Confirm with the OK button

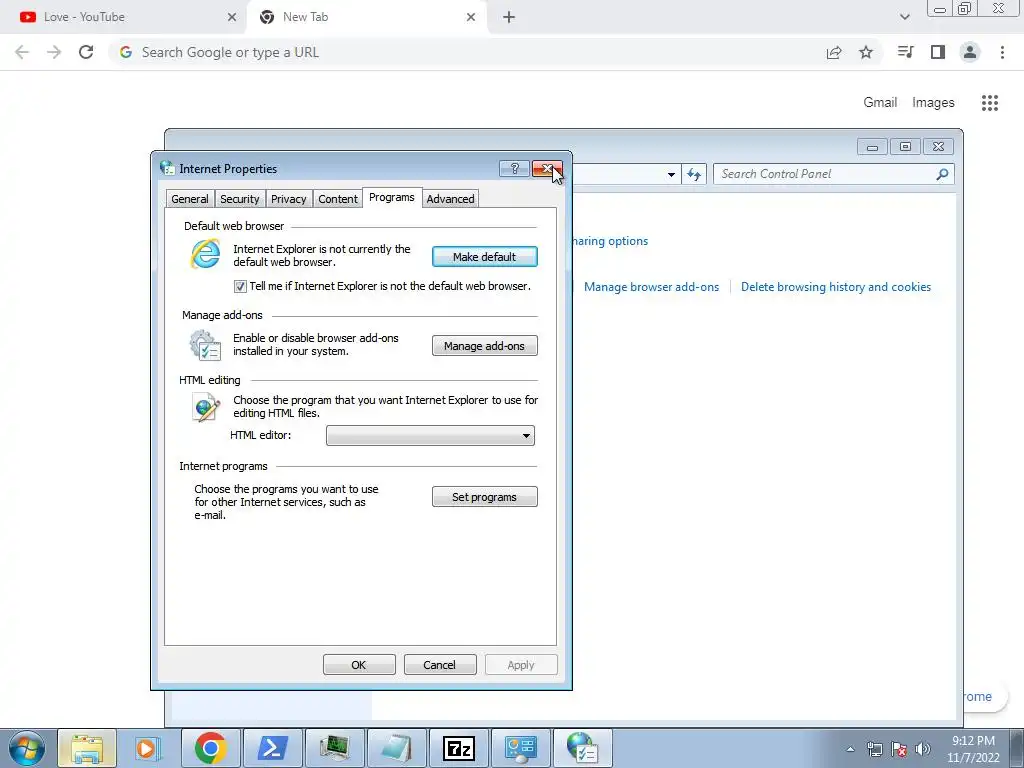pyautogui.click(x=359, y=665)
